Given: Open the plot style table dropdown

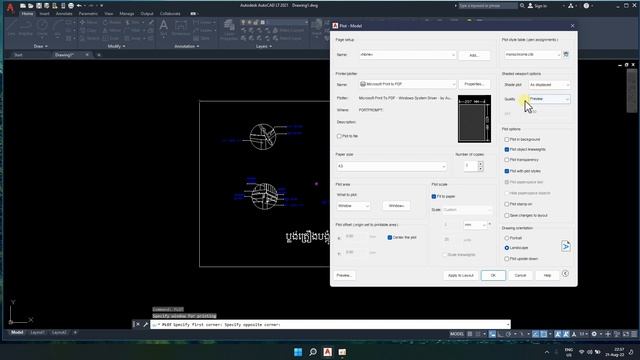Looking at the screenshot, I should pos(533,54).
